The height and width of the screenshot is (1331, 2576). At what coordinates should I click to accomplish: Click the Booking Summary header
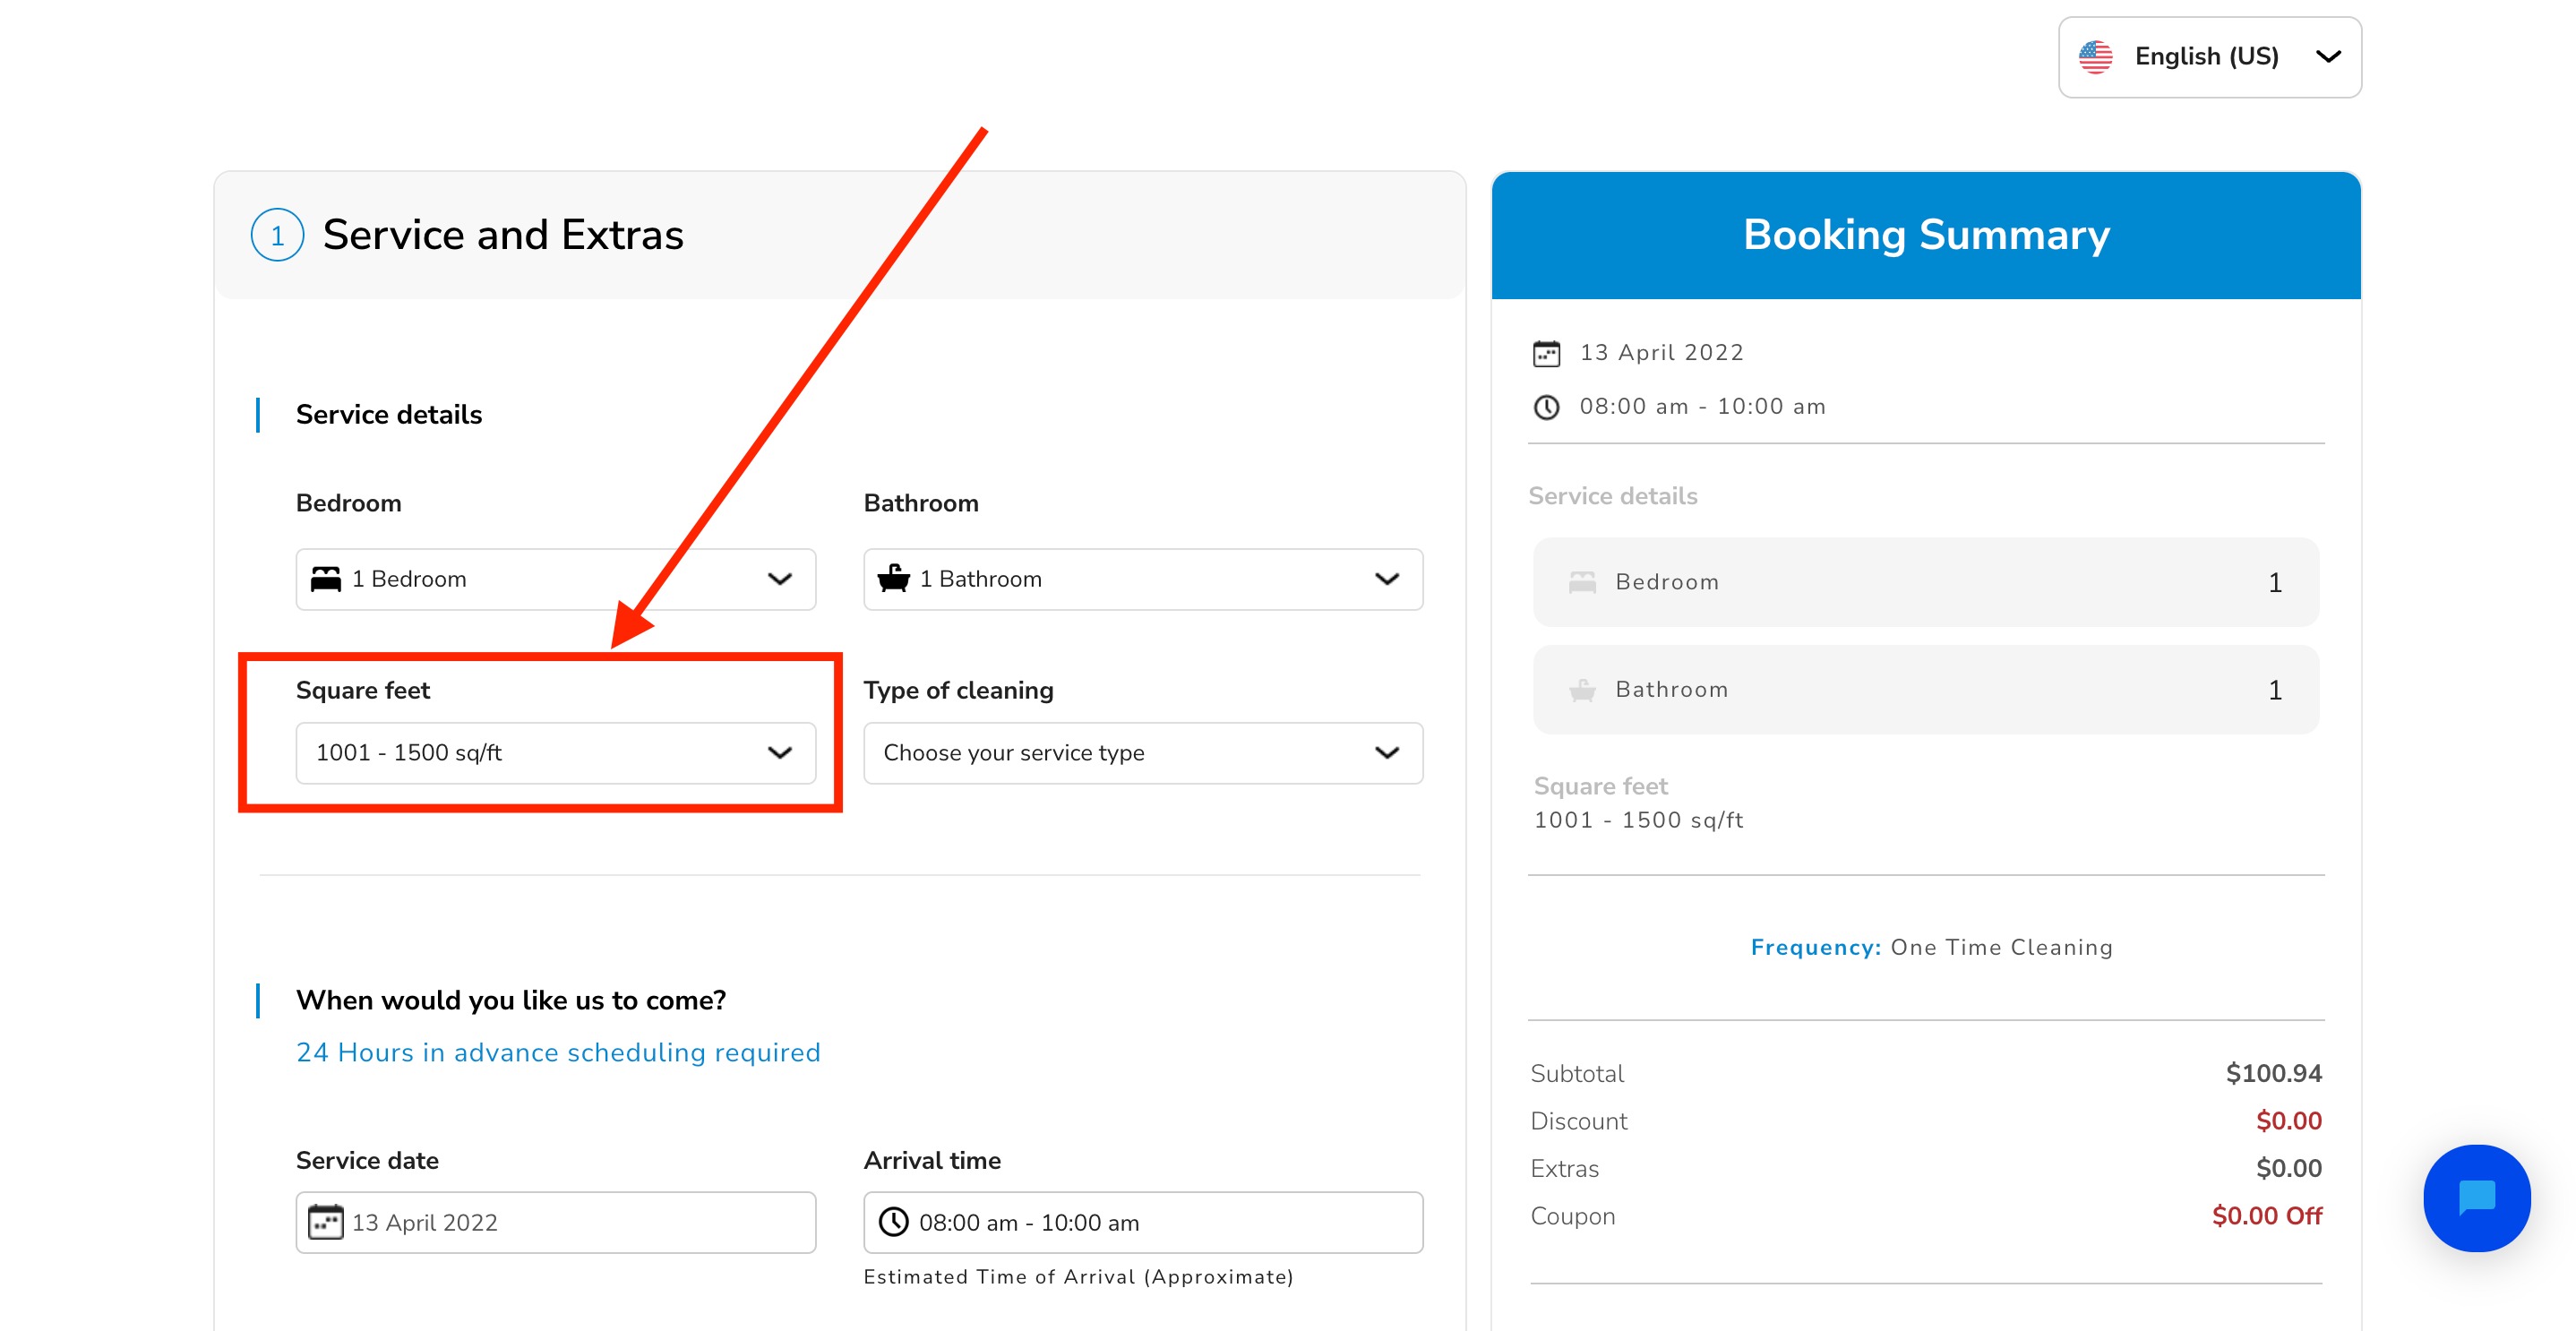[x=1925, y=235]
